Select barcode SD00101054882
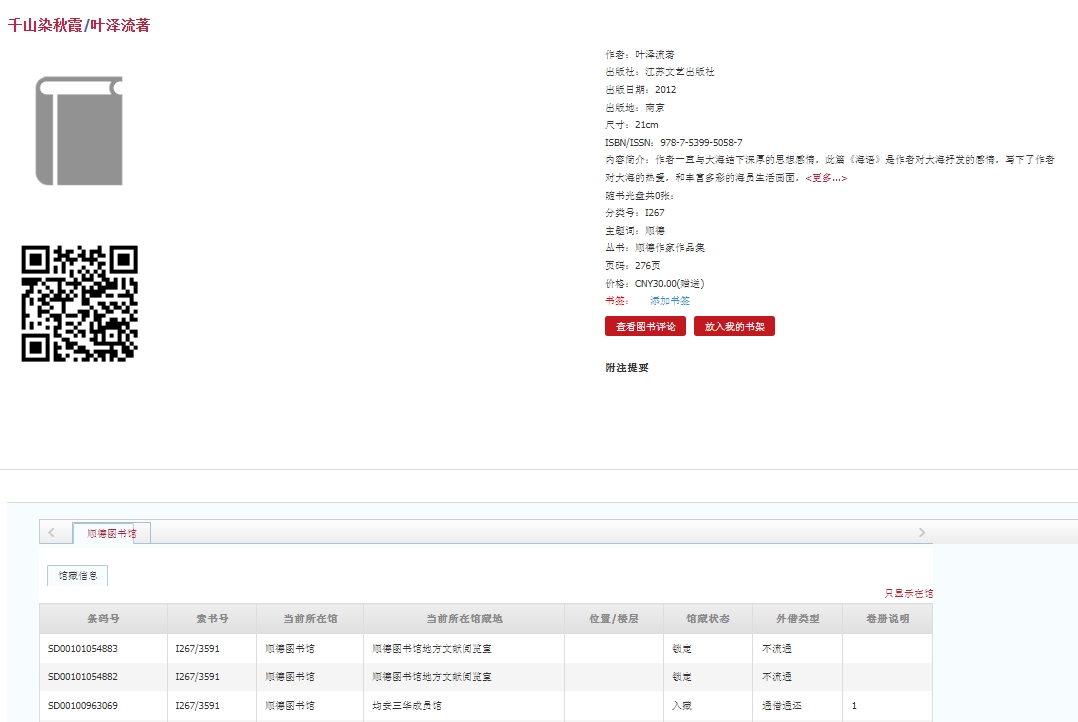This screenshot has width=1078, height=722. point(82,677)
